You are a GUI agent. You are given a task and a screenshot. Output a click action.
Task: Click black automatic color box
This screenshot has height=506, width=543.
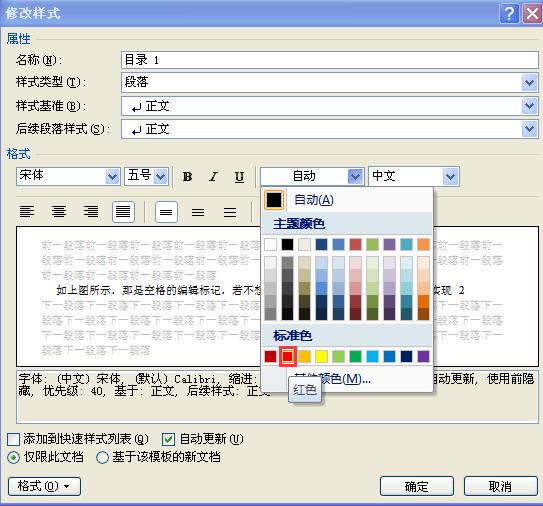(x=274, y=200)
